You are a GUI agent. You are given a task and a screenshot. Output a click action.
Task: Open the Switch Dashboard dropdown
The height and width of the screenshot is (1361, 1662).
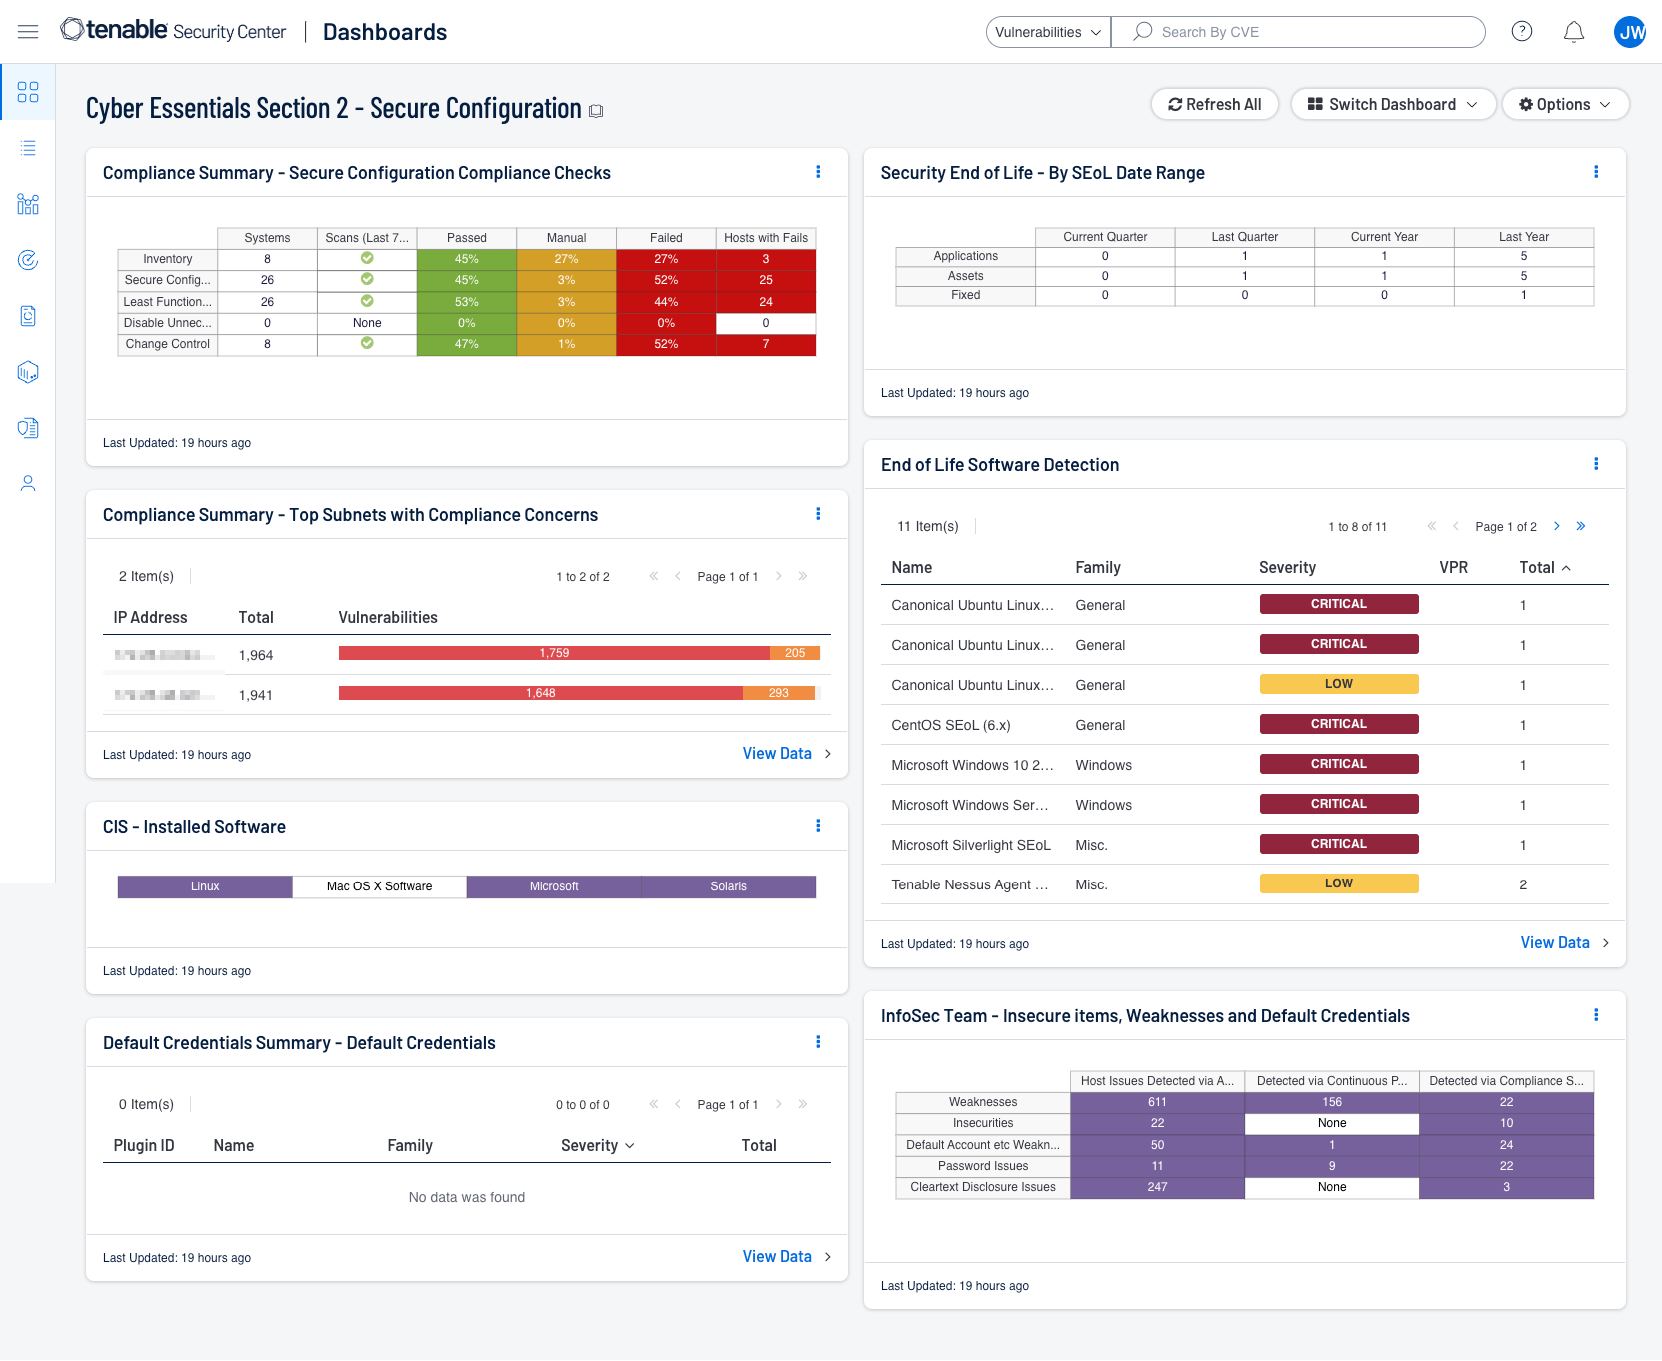pyautogui.click(x=1392, y=104)
